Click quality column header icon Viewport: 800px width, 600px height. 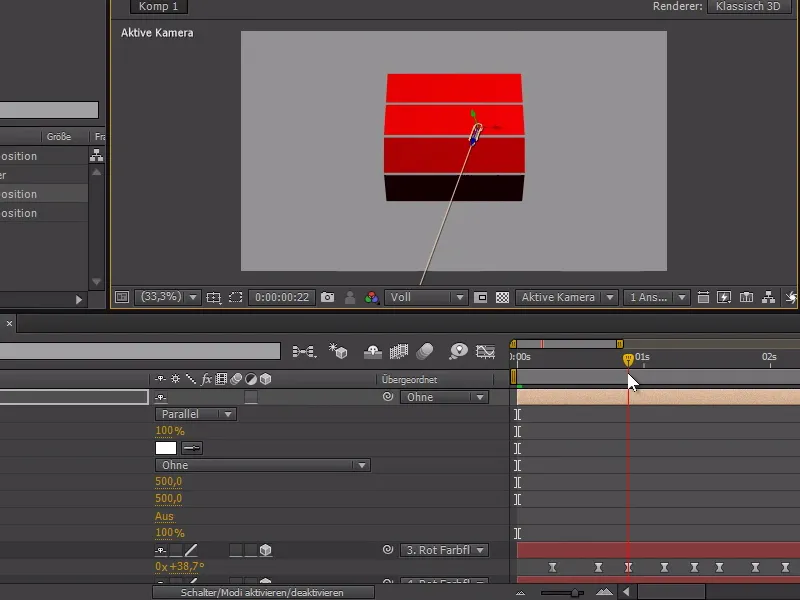click(190, 379)
